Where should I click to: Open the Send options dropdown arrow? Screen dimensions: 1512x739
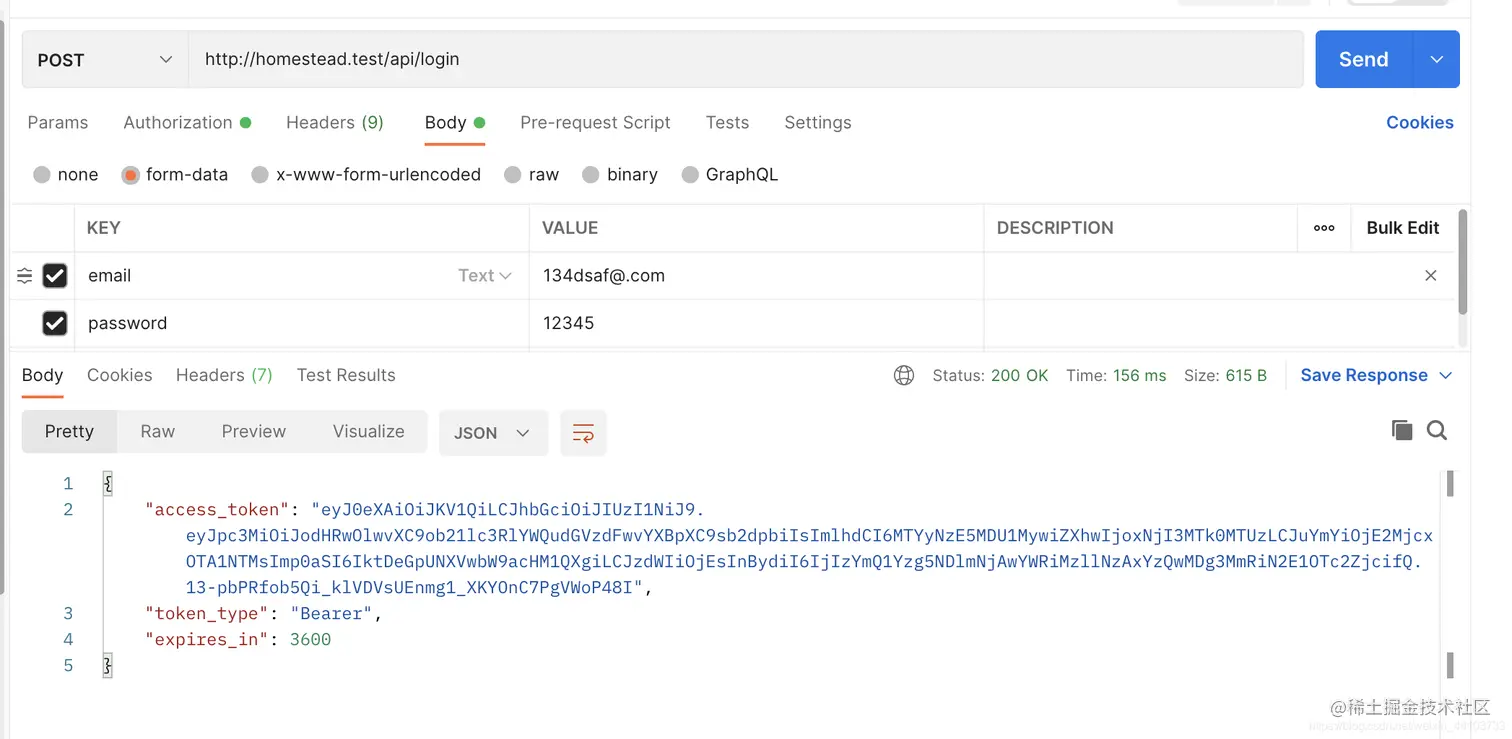click(x=1437, y=59)
